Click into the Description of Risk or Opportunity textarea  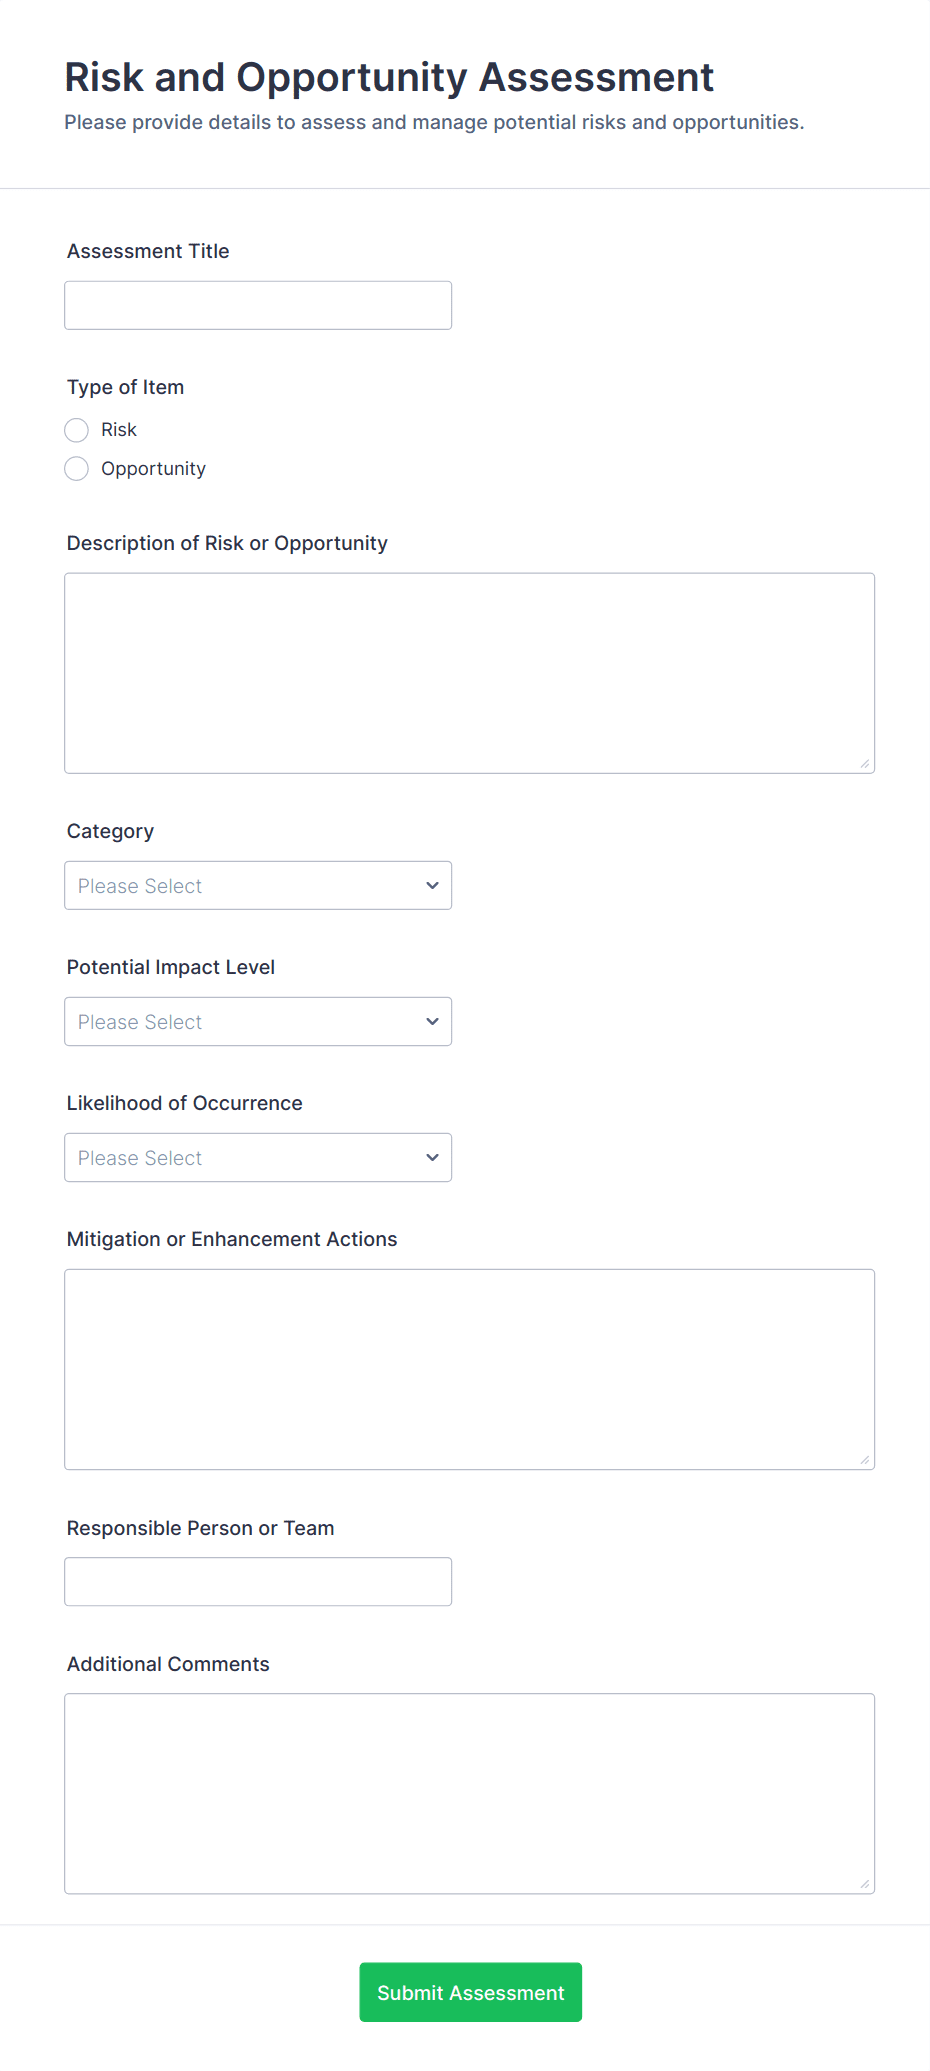coord(469,673)
